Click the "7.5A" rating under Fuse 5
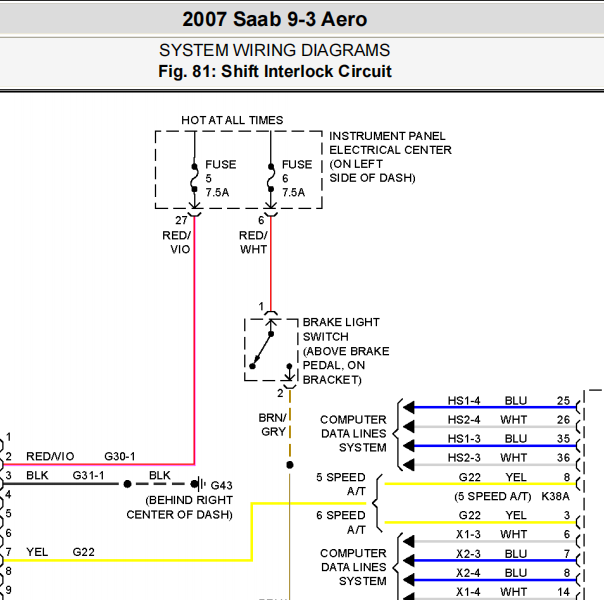Image resolution: width=604 pixels, height=600 pixels. point(217,192)
